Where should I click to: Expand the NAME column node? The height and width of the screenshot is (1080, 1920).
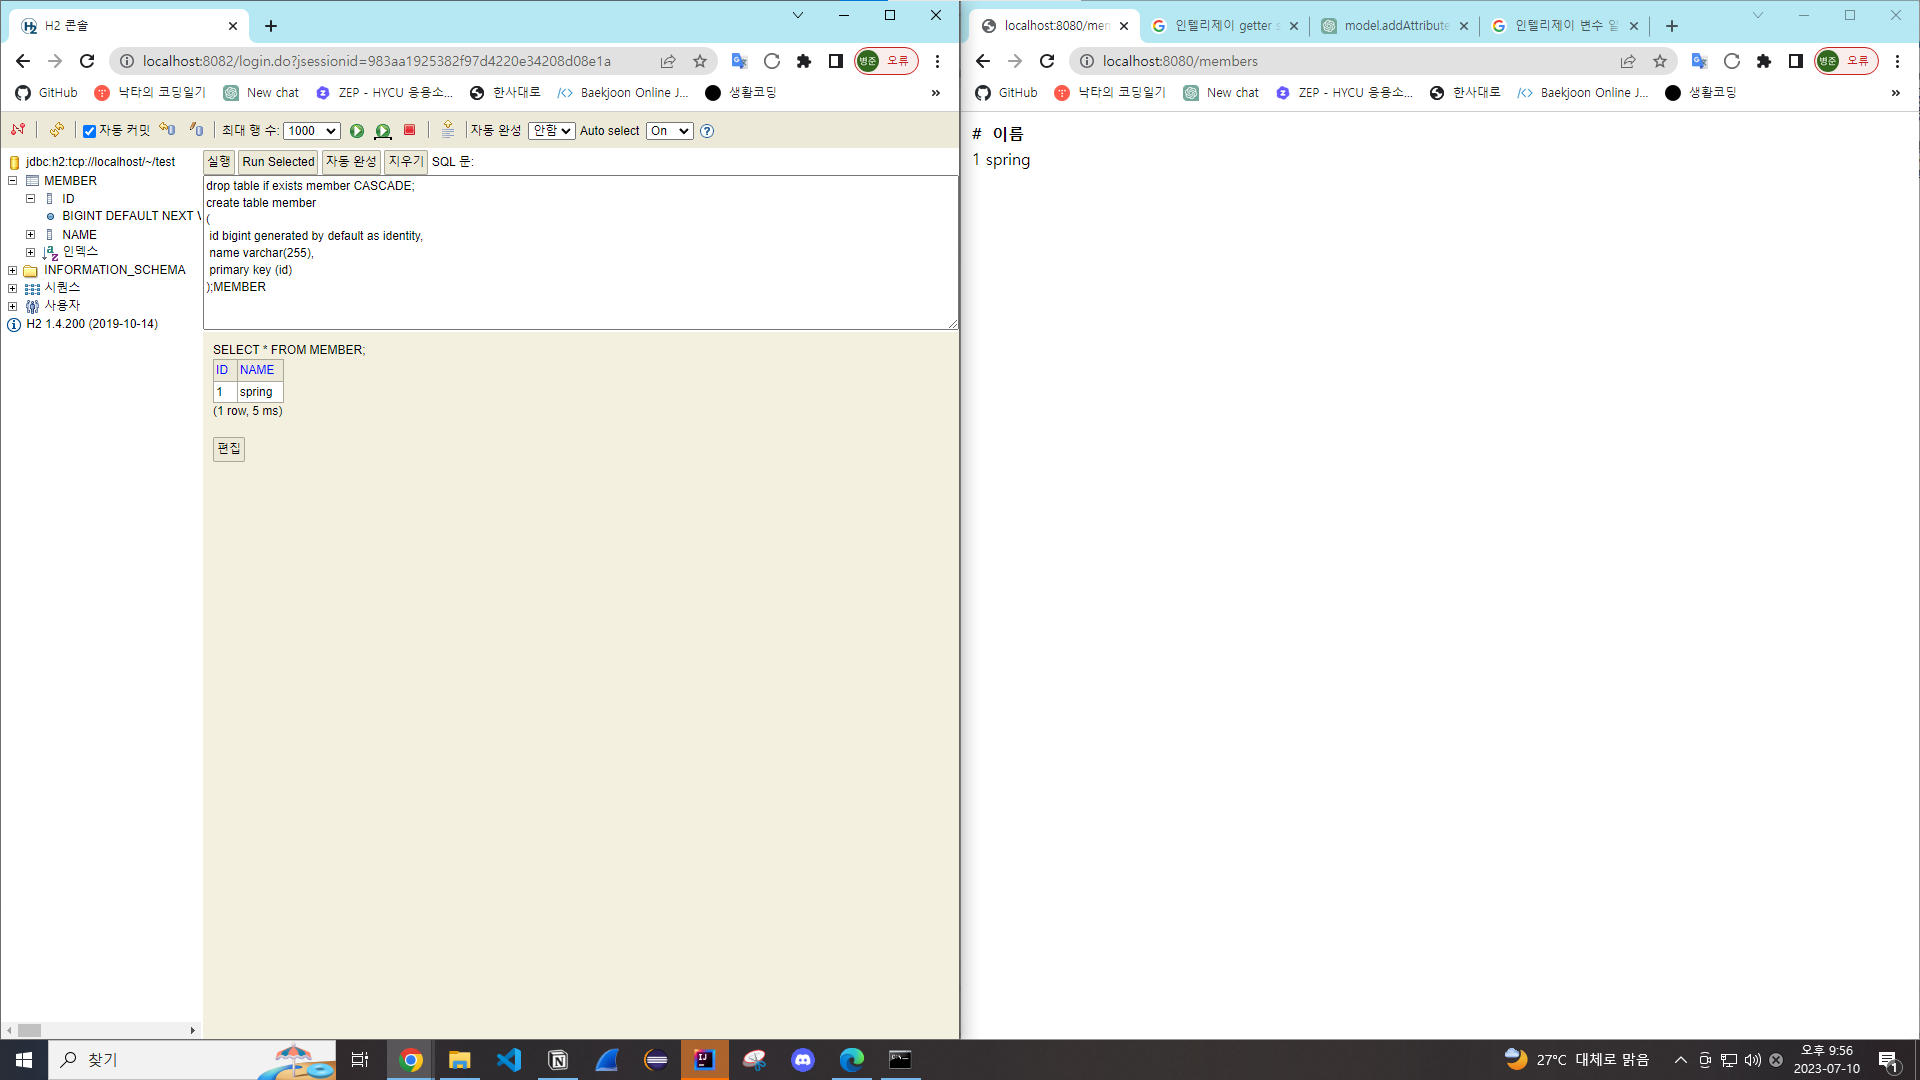(x=30, y=235)
